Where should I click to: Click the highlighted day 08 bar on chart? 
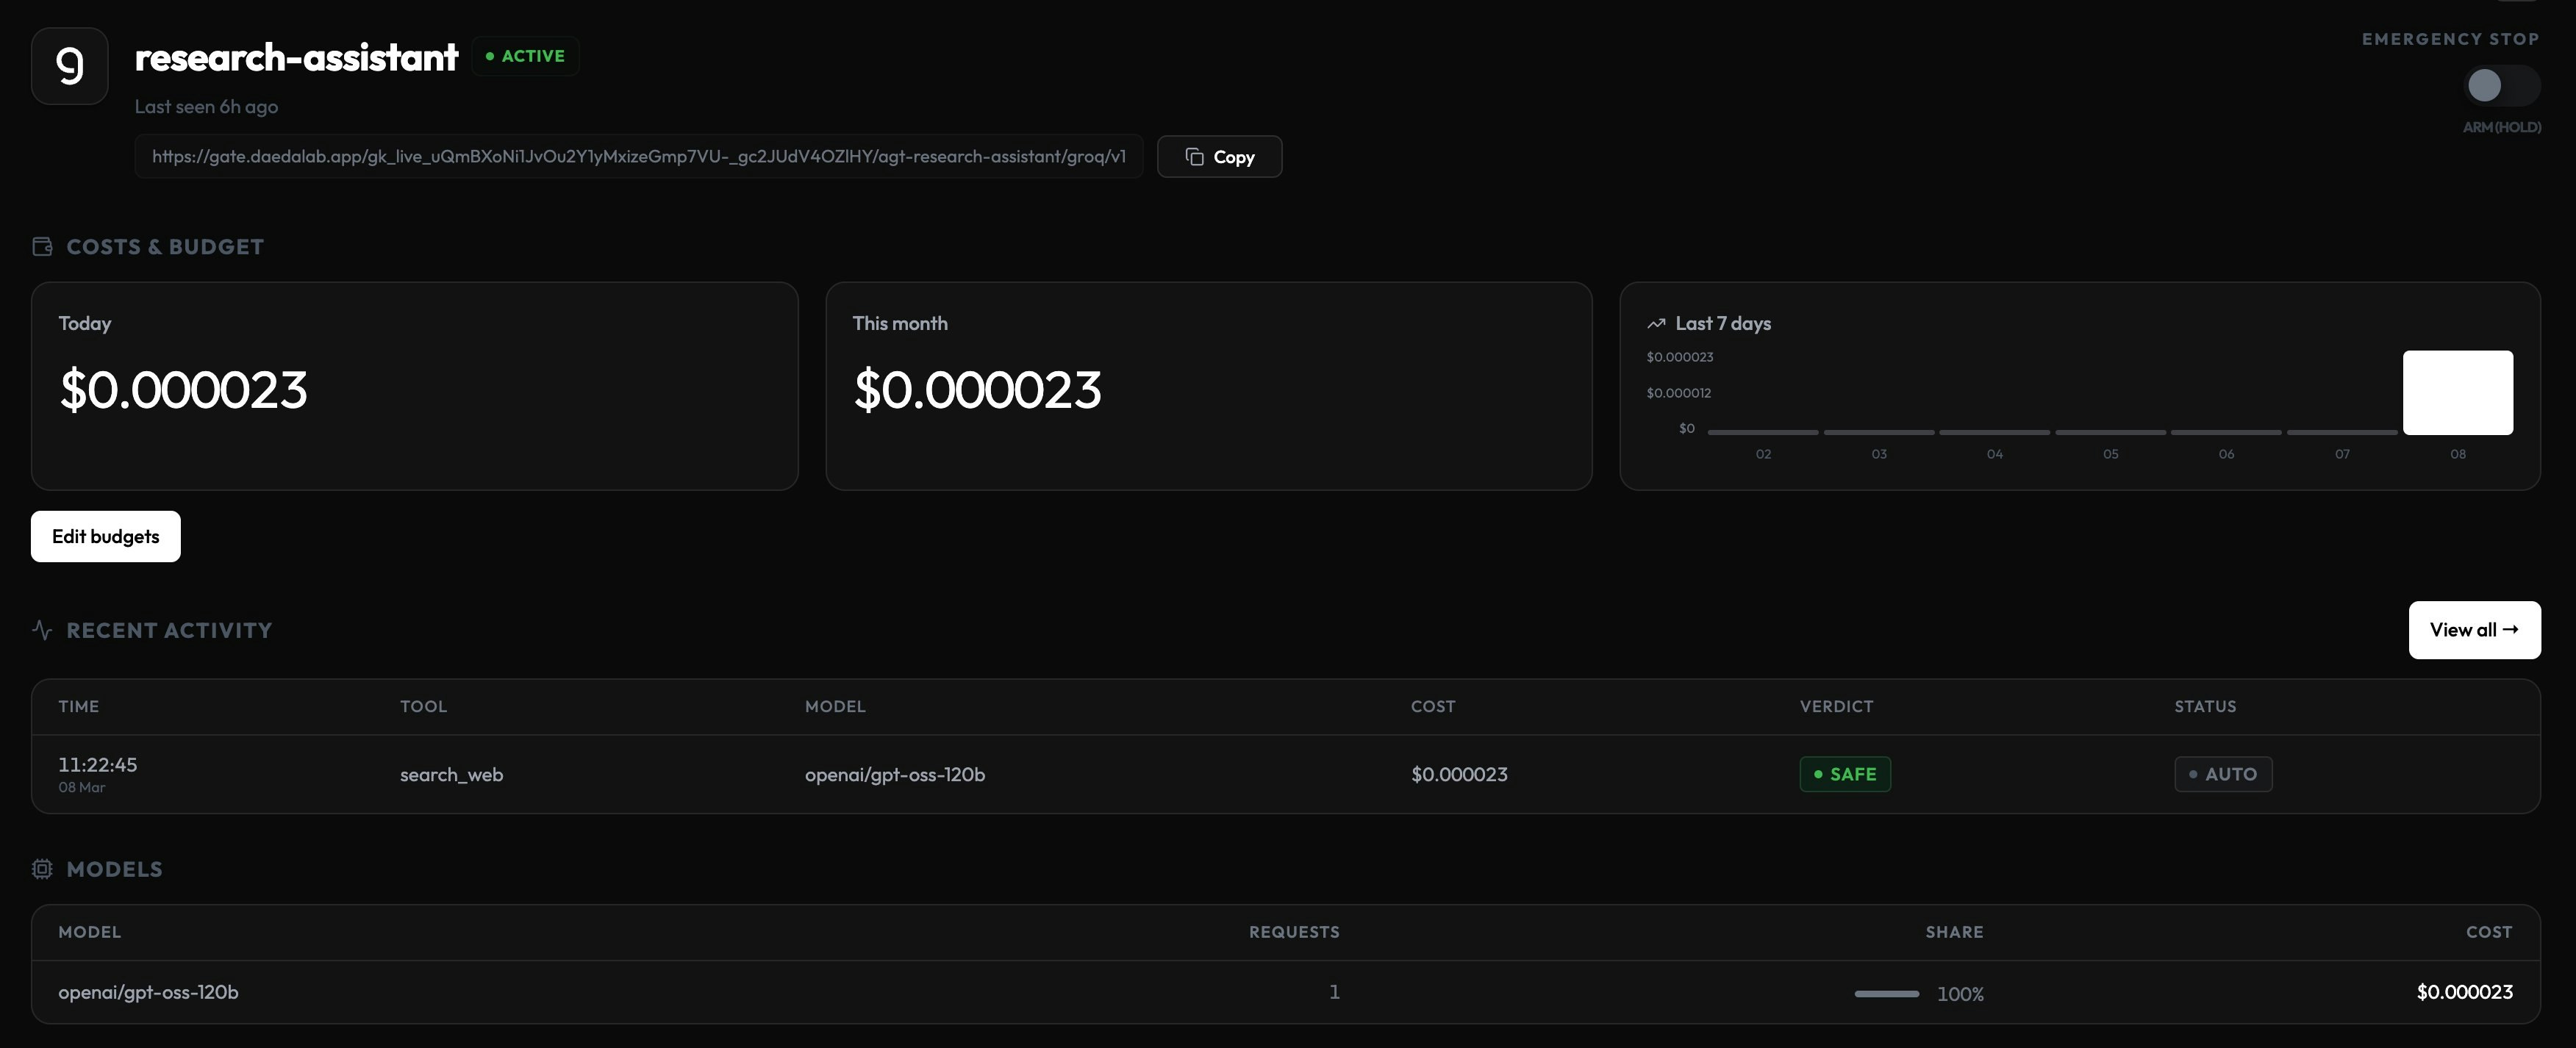tap(2458, 392)
